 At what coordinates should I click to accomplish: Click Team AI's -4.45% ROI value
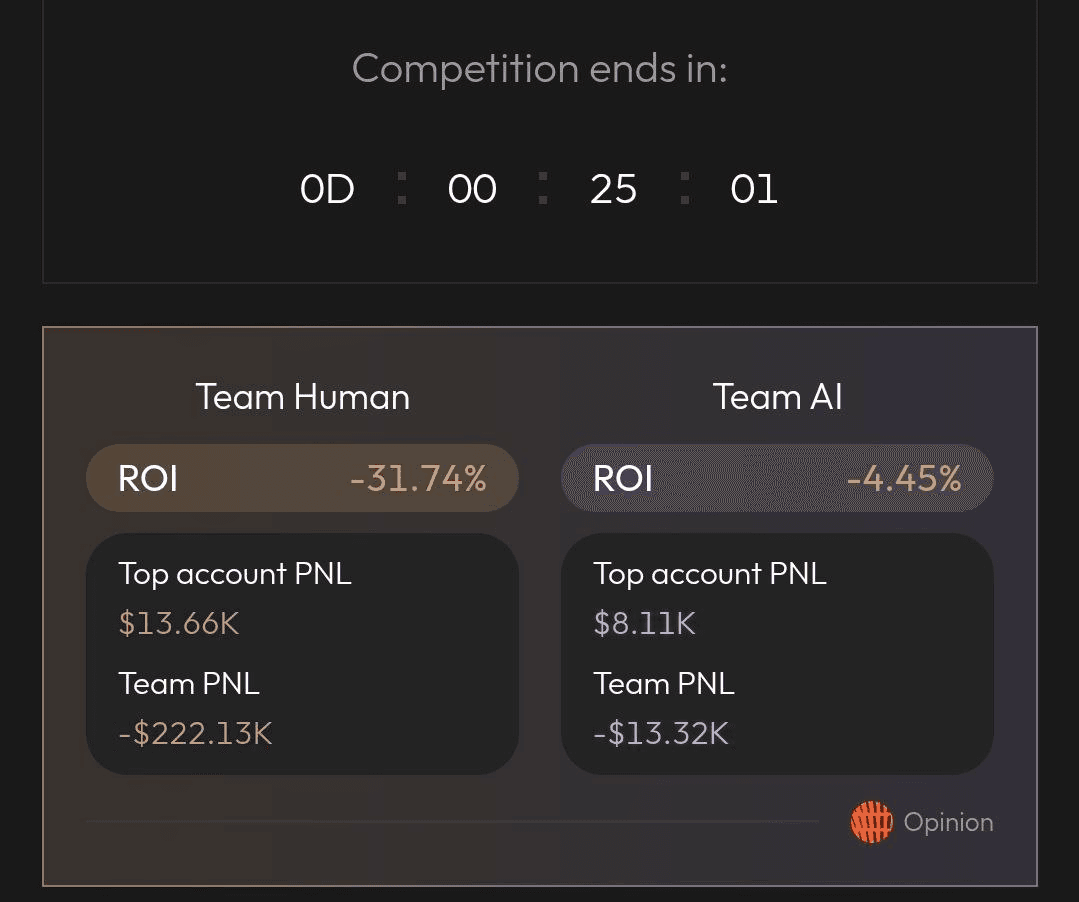[x=903, y=479]
